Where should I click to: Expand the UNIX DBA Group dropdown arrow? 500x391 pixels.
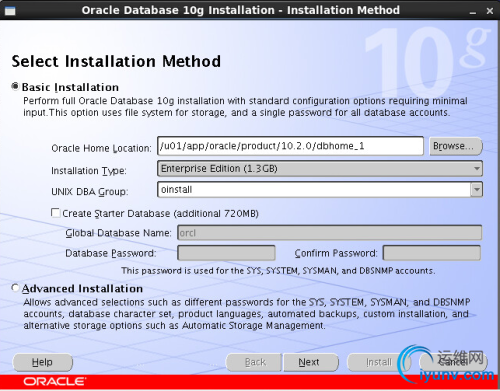(x=477, y=190)
